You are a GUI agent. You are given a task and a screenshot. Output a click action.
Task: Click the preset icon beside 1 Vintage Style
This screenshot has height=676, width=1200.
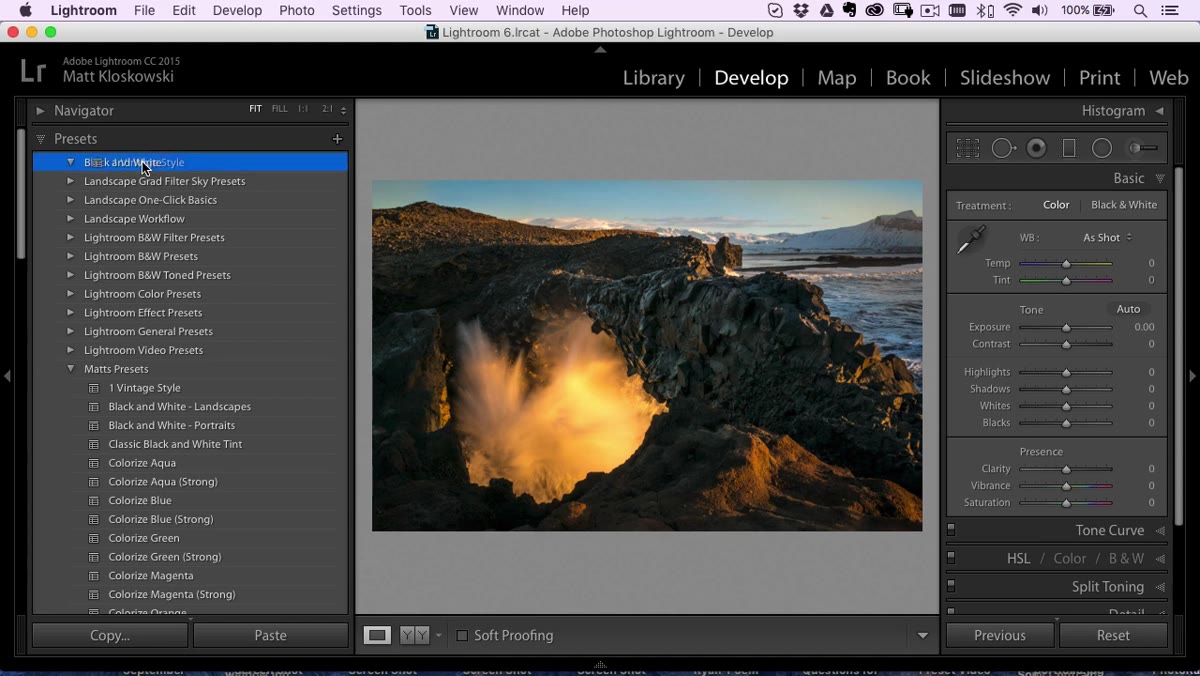[x=94, y=388]
